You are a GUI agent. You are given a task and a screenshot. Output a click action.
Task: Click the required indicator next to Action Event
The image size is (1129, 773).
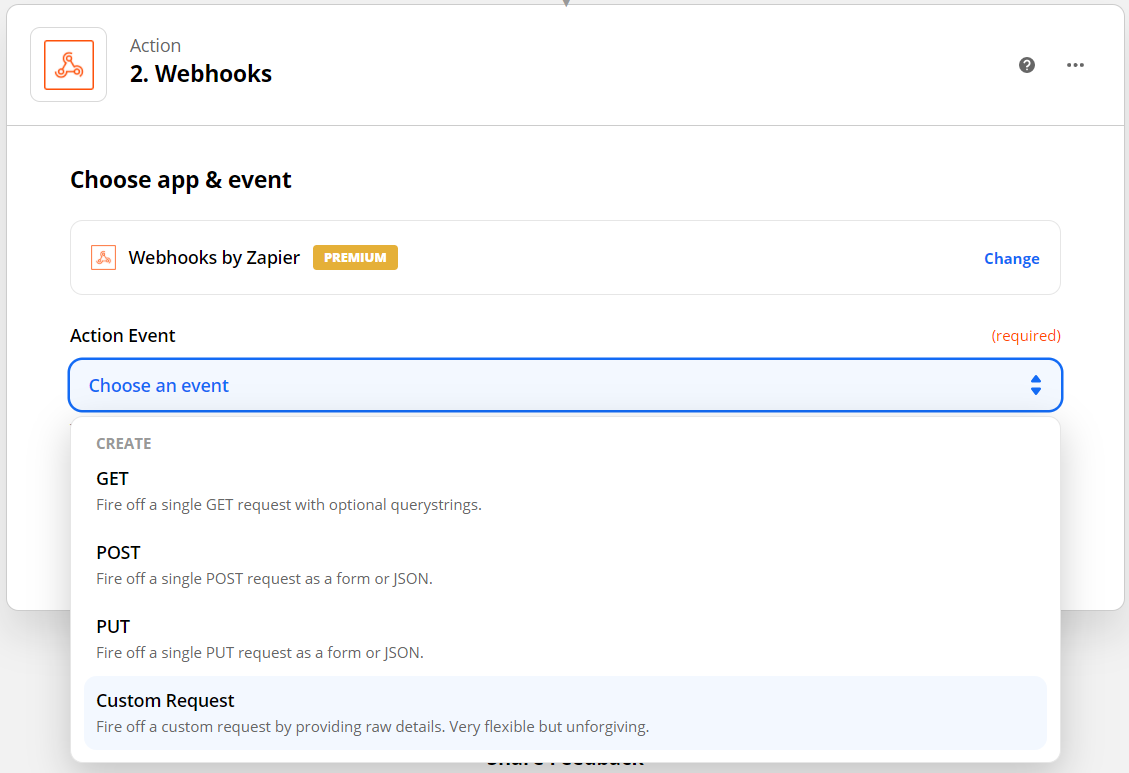click(1026, 335)
